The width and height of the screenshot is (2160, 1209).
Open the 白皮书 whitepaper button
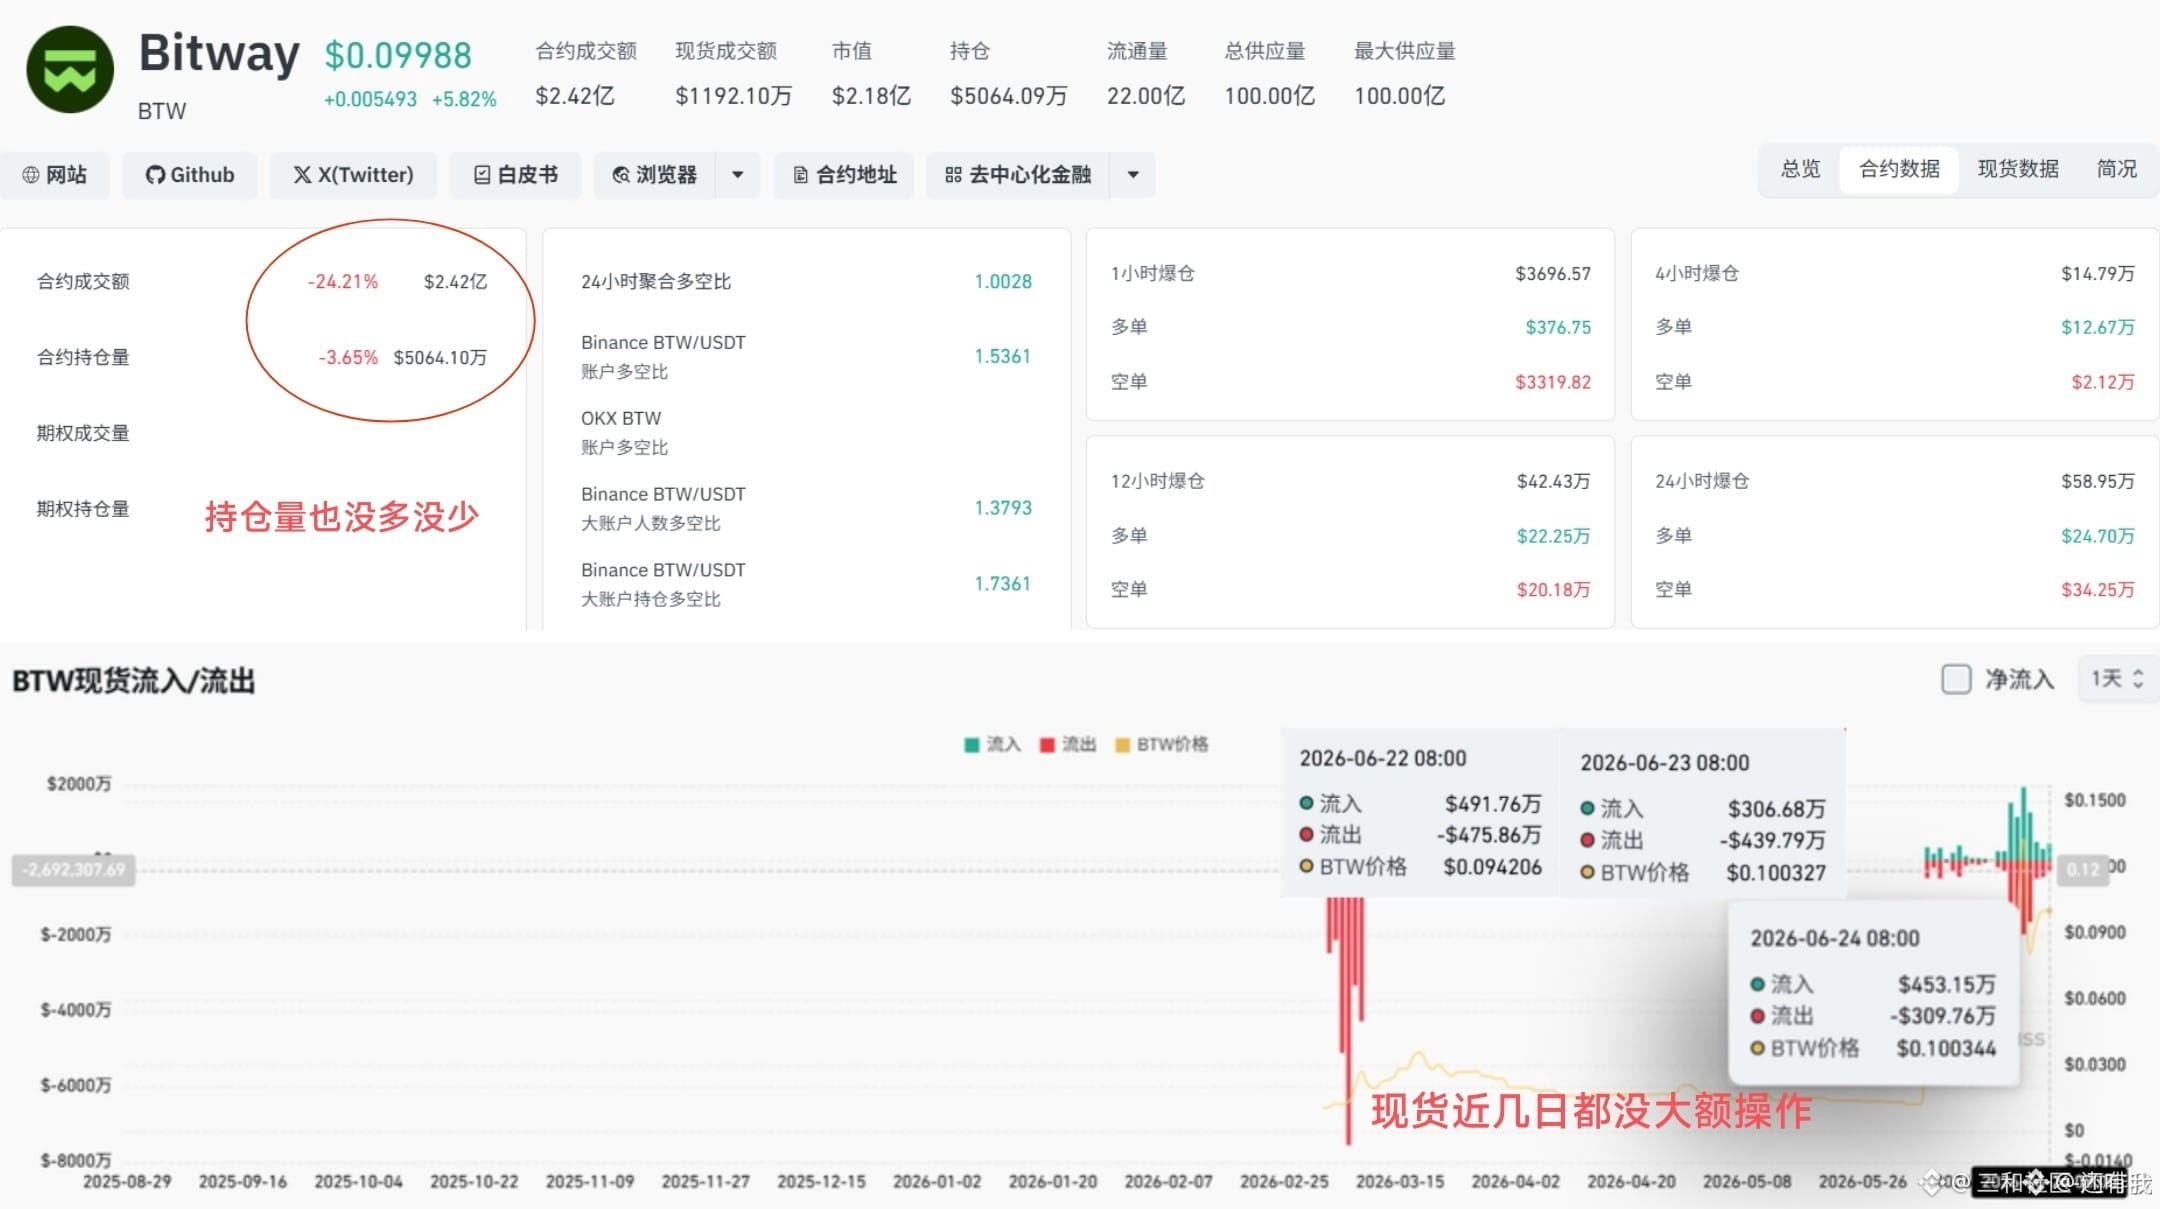pyautogui.click(x=515, y=175)
